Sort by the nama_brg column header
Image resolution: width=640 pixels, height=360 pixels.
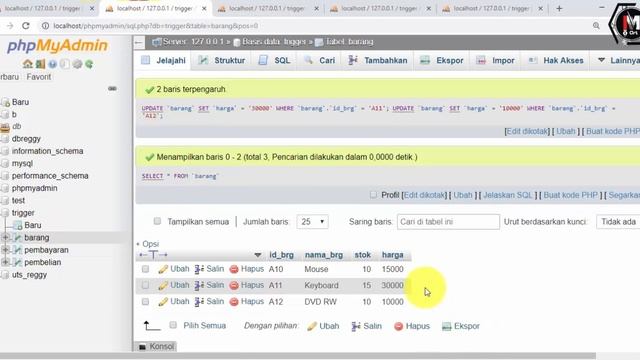pyautogui.click(x=324, y=255)
